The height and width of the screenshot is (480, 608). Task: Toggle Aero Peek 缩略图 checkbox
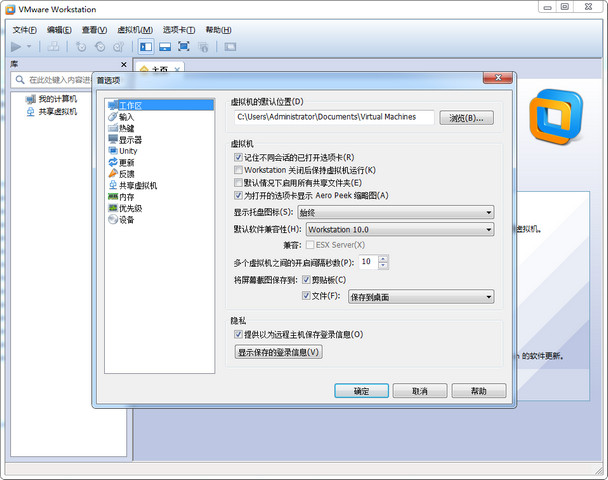[x=238, y=195]
